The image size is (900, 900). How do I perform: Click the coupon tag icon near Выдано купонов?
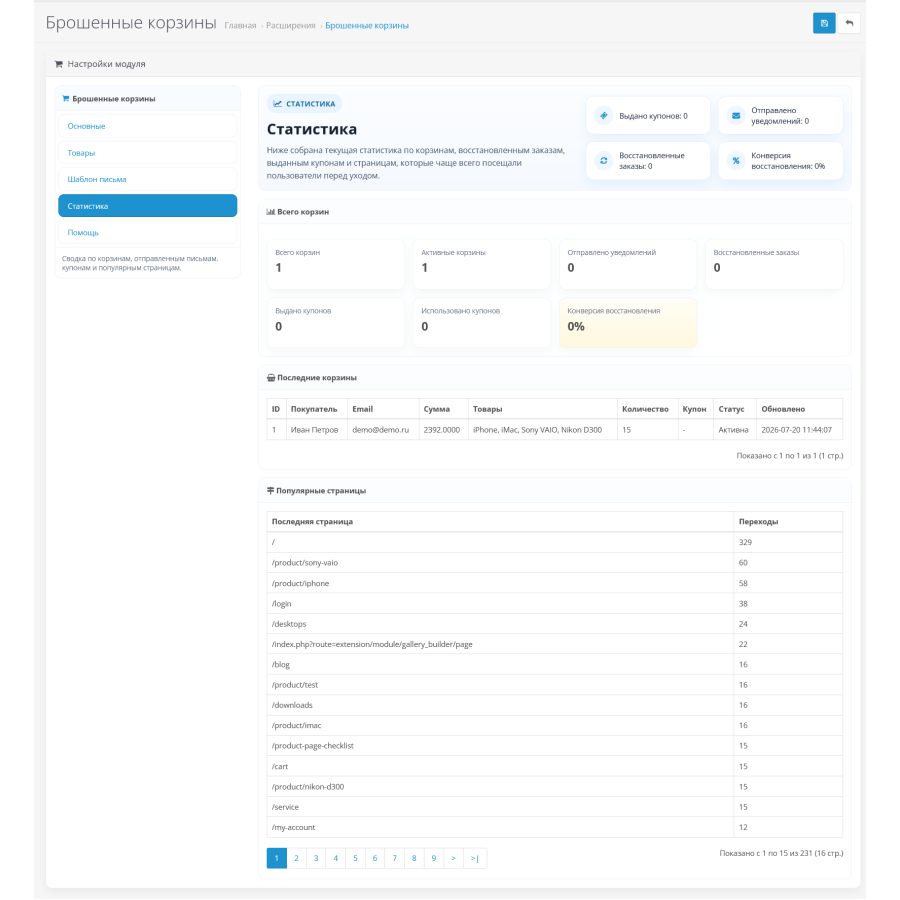pos(604,115)
